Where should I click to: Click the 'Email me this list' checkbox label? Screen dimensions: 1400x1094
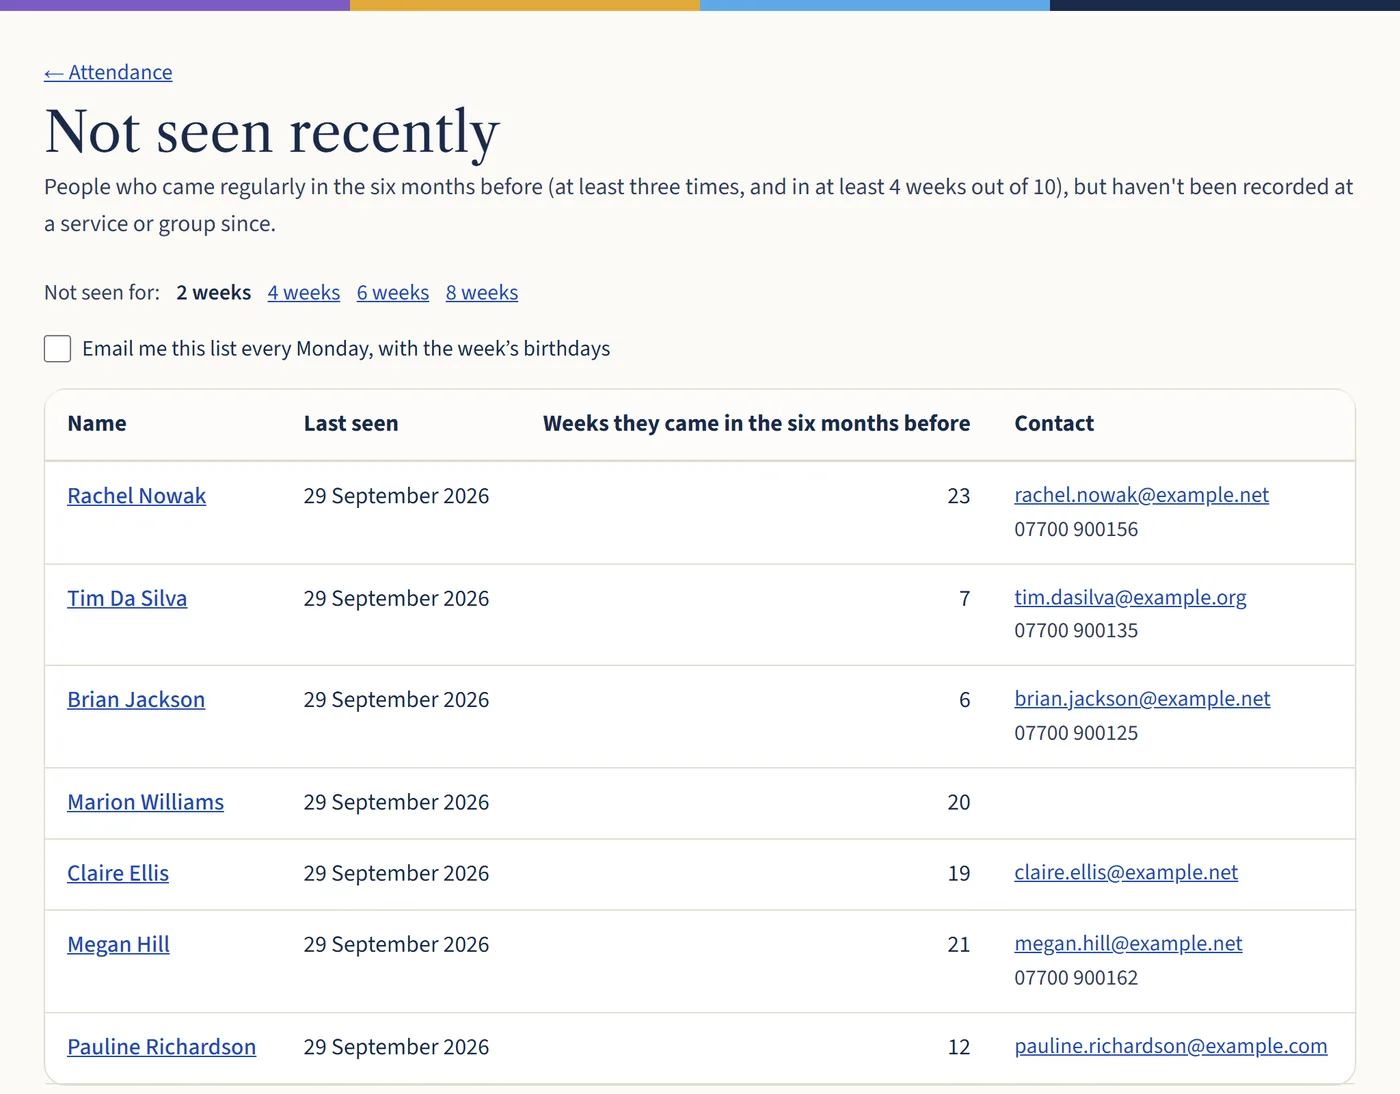(x=346, y=348)
